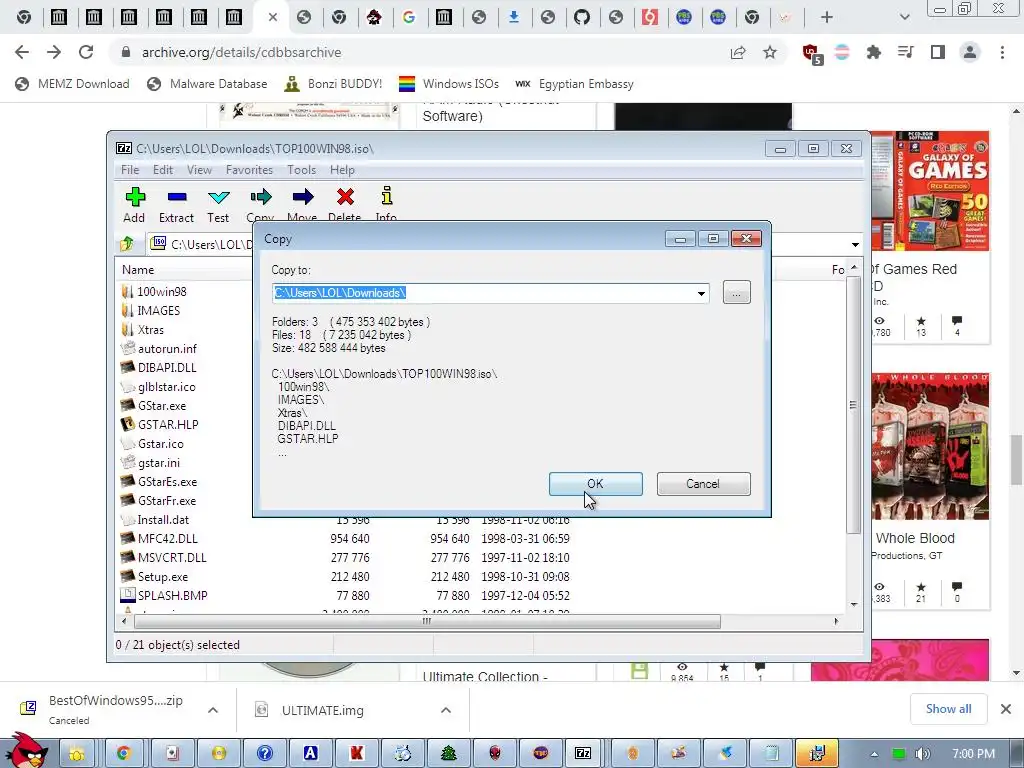Click the 7-Zip icon on the taskbar
The height and width of the screenshot is (768, 1024).
[x=583, y=754]
